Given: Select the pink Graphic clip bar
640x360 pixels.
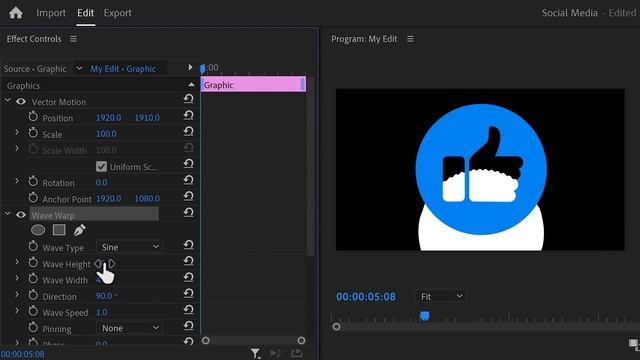Looking at the screenshot, I should [253, 84].
